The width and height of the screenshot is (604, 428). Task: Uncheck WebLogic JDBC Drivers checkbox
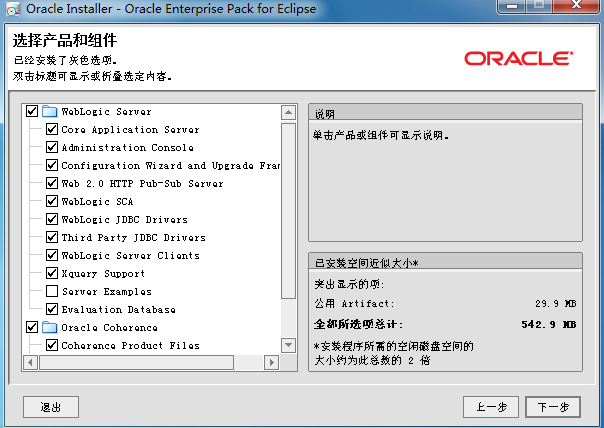point(52,219)
